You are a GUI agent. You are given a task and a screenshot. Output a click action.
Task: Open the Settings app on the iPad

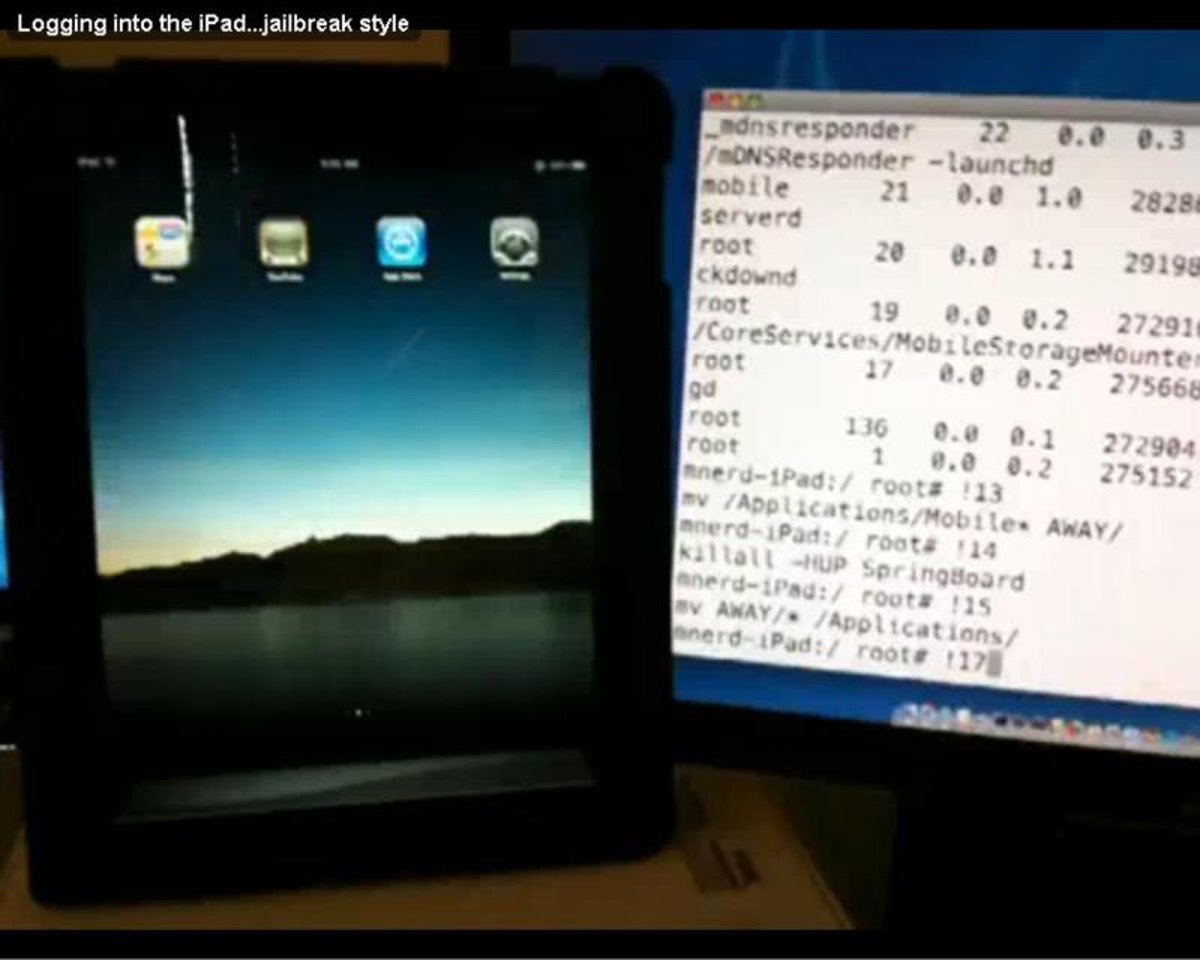pos(514,243)
